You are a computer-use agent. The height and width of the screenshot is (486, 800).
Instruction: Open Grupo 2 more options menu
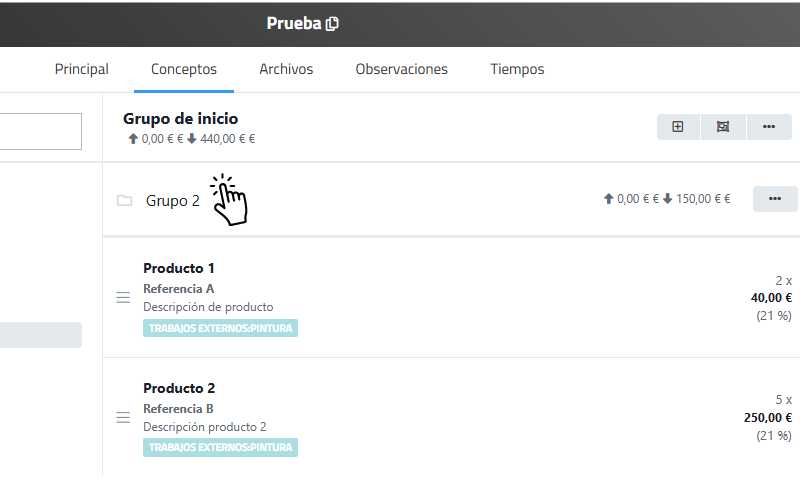[775, 199]
